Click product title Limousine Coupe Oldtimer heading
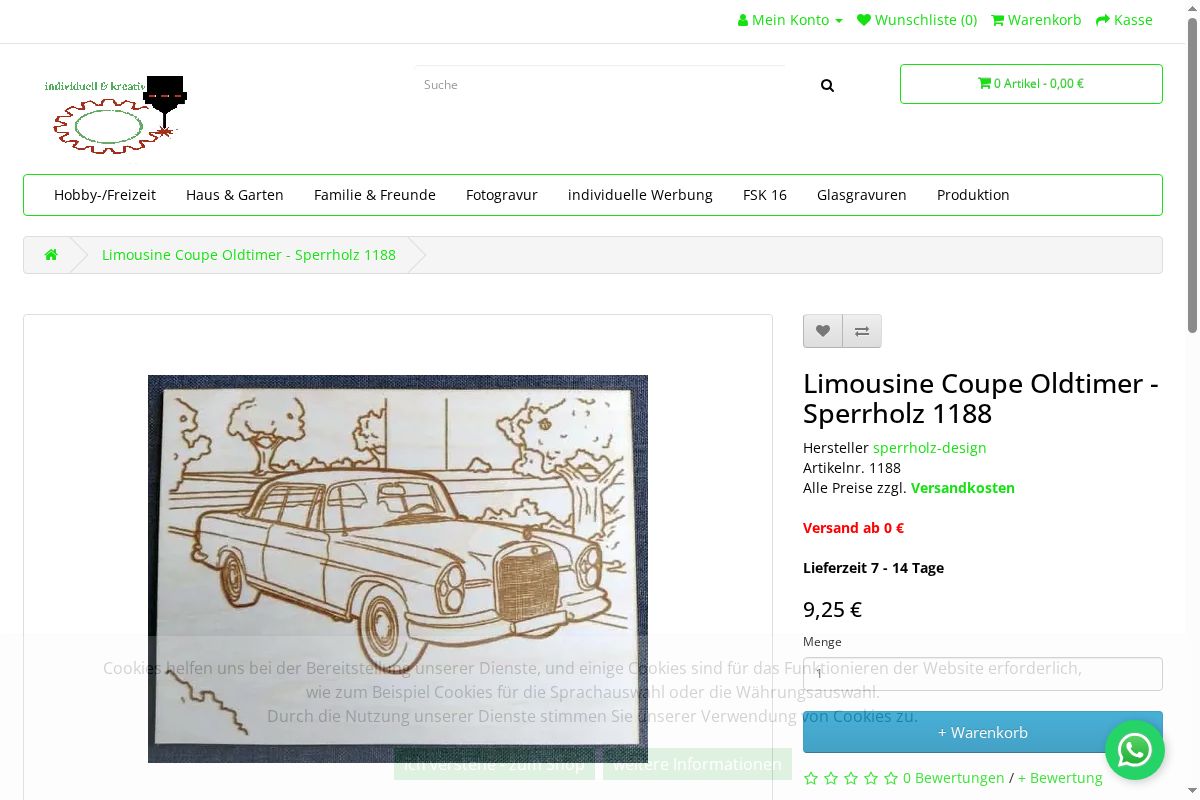 click(981, 398)
